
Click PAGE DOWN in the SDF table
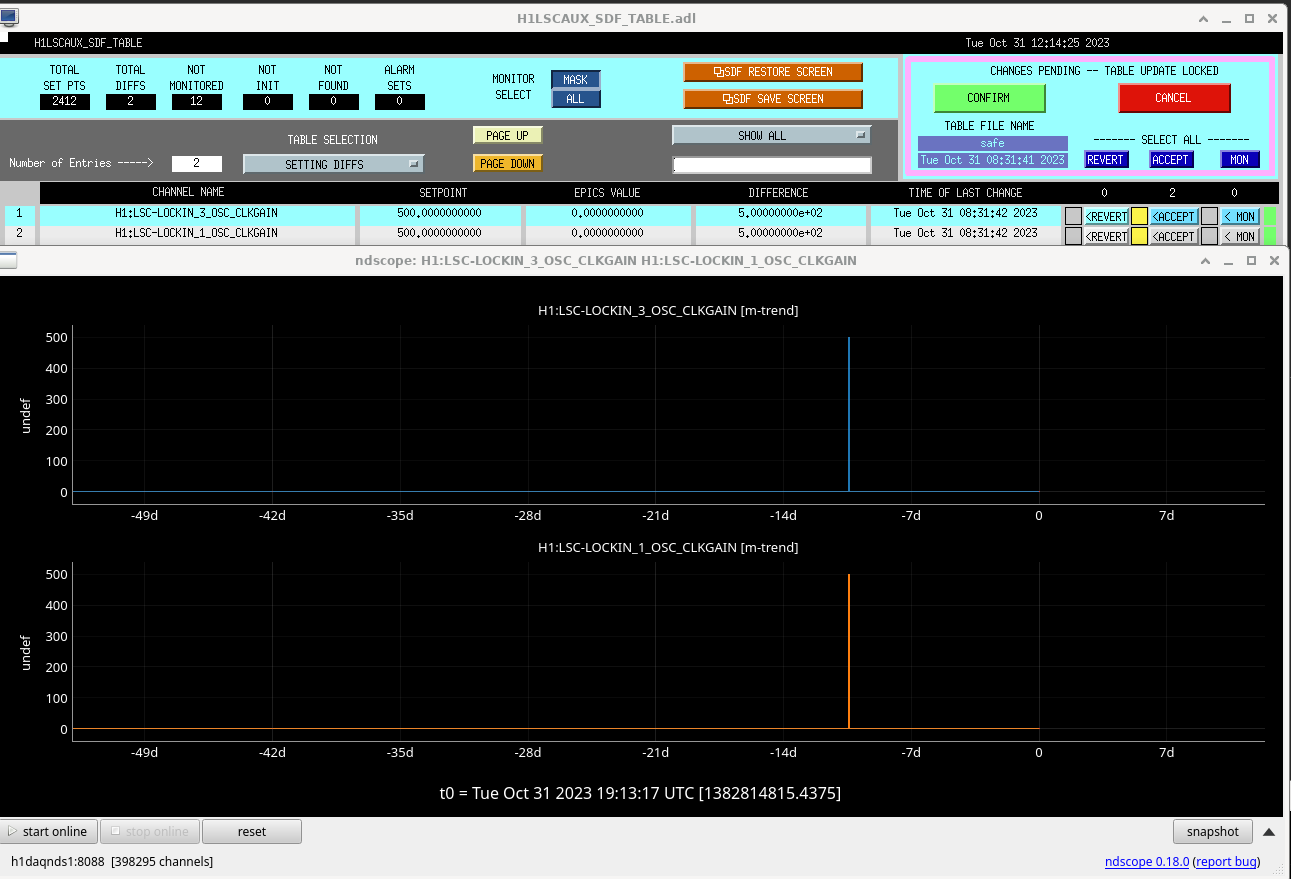pyautogui.click(x=508, y=163)
